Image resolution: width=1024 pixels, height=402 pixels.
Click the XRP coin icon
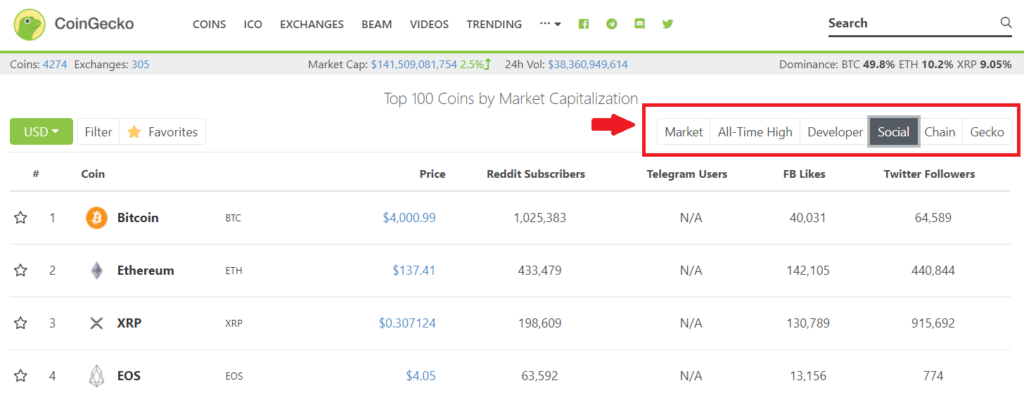coord(97,323)
